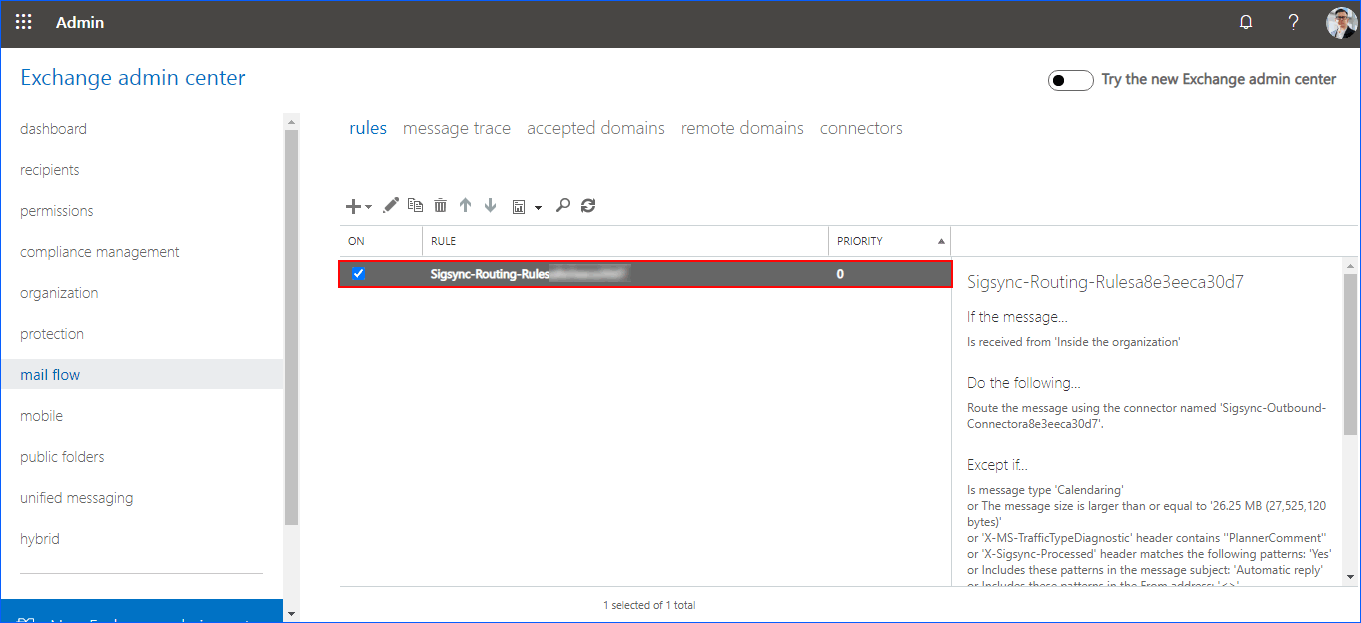Uncheck the Sigsync-Routing-Rules ON checkbox

(359, 274)
